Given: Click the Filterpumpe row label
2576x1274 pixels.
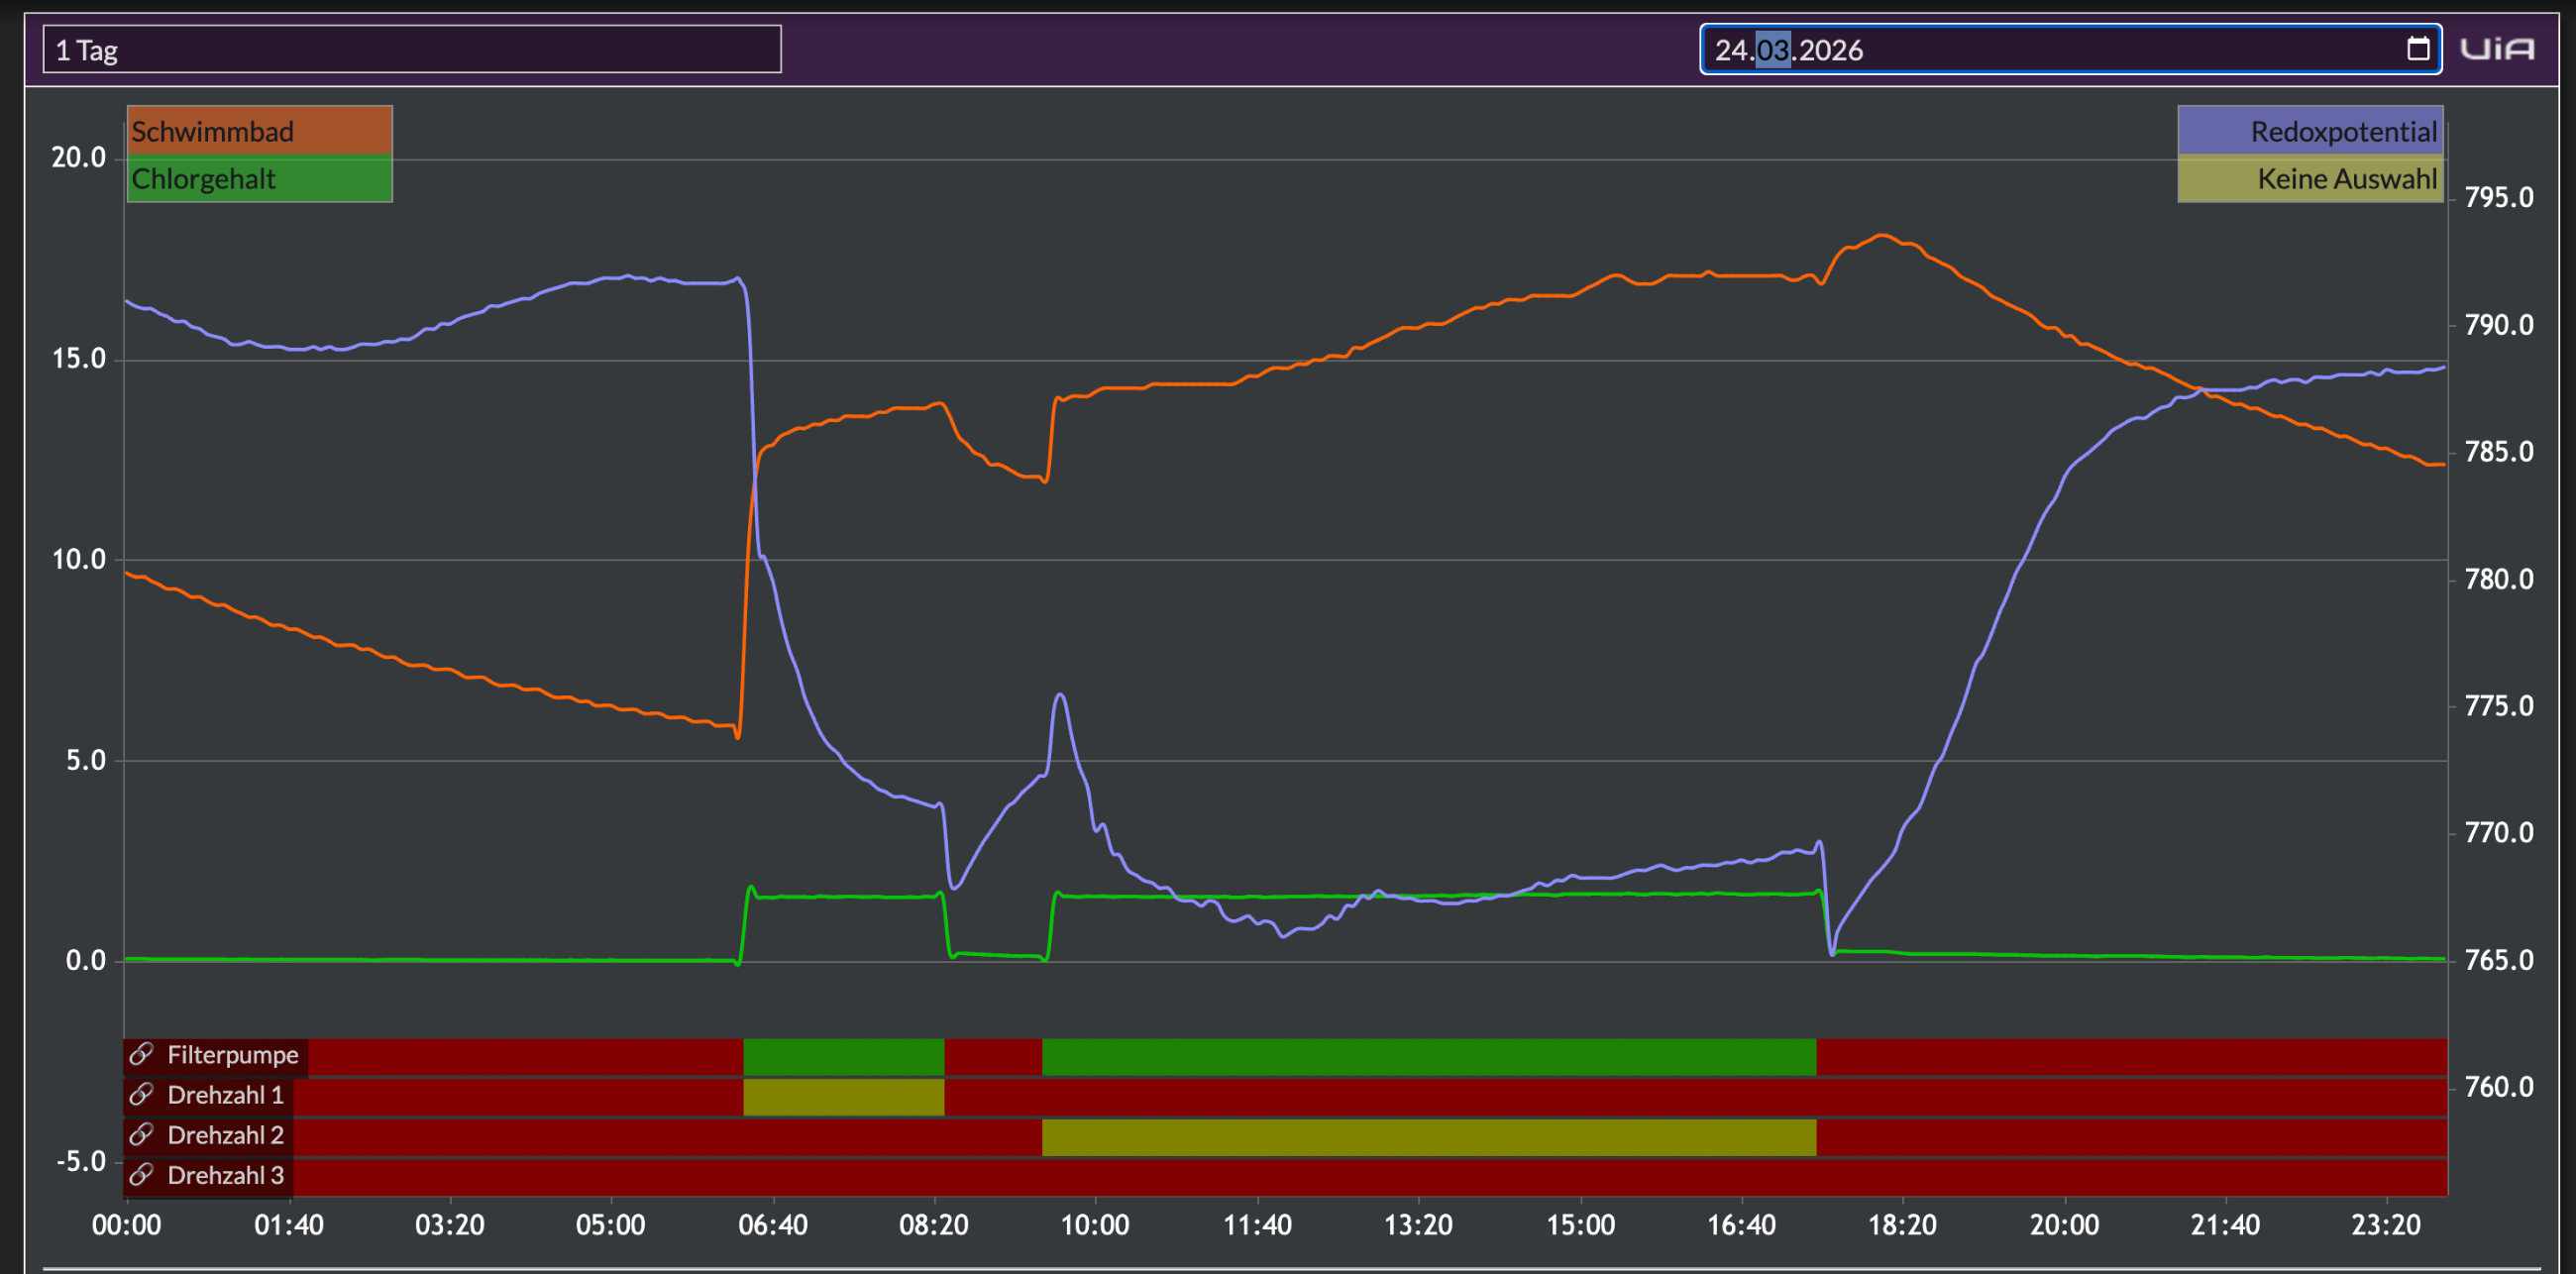Looking at the screenshot, I should click(x=233, y=1055).
